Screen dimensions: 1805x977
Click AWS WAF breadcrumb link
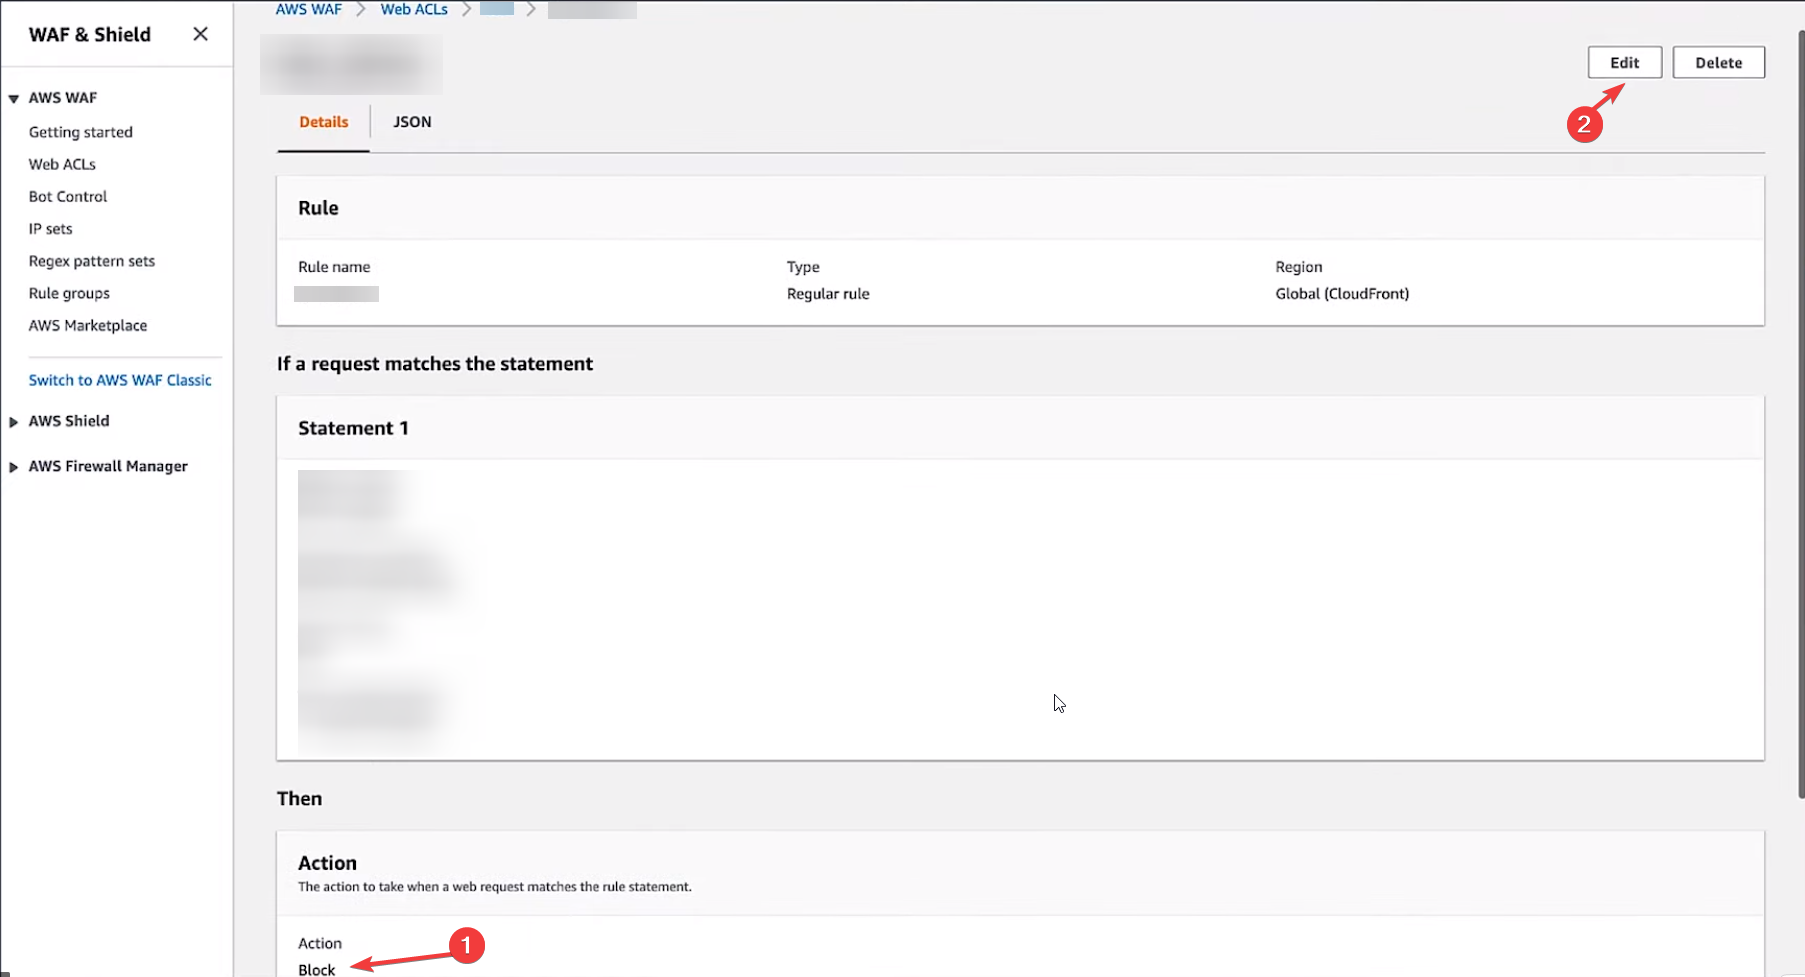pyautogui.click(x=309, y=9)
